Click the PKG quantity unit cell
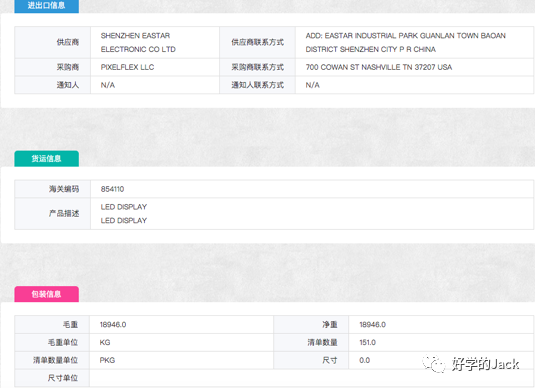The image size is (535, 388). (x=181, y=360)
